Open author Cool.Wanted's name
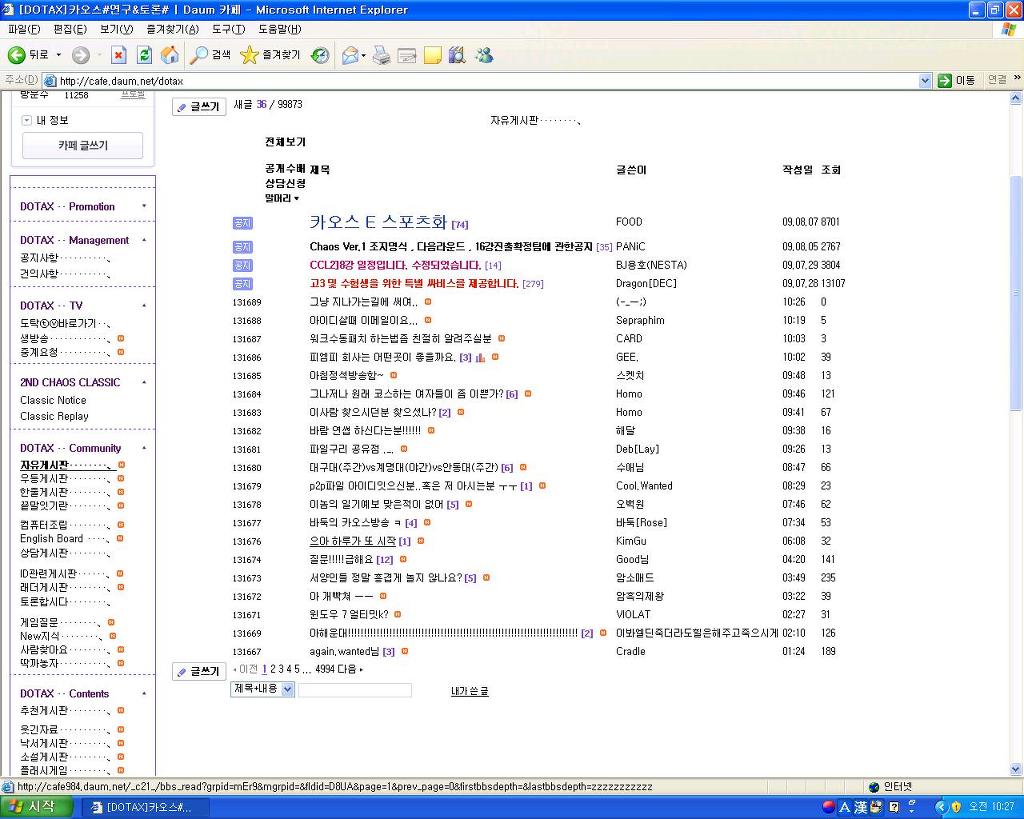 [x=644, y=486]
